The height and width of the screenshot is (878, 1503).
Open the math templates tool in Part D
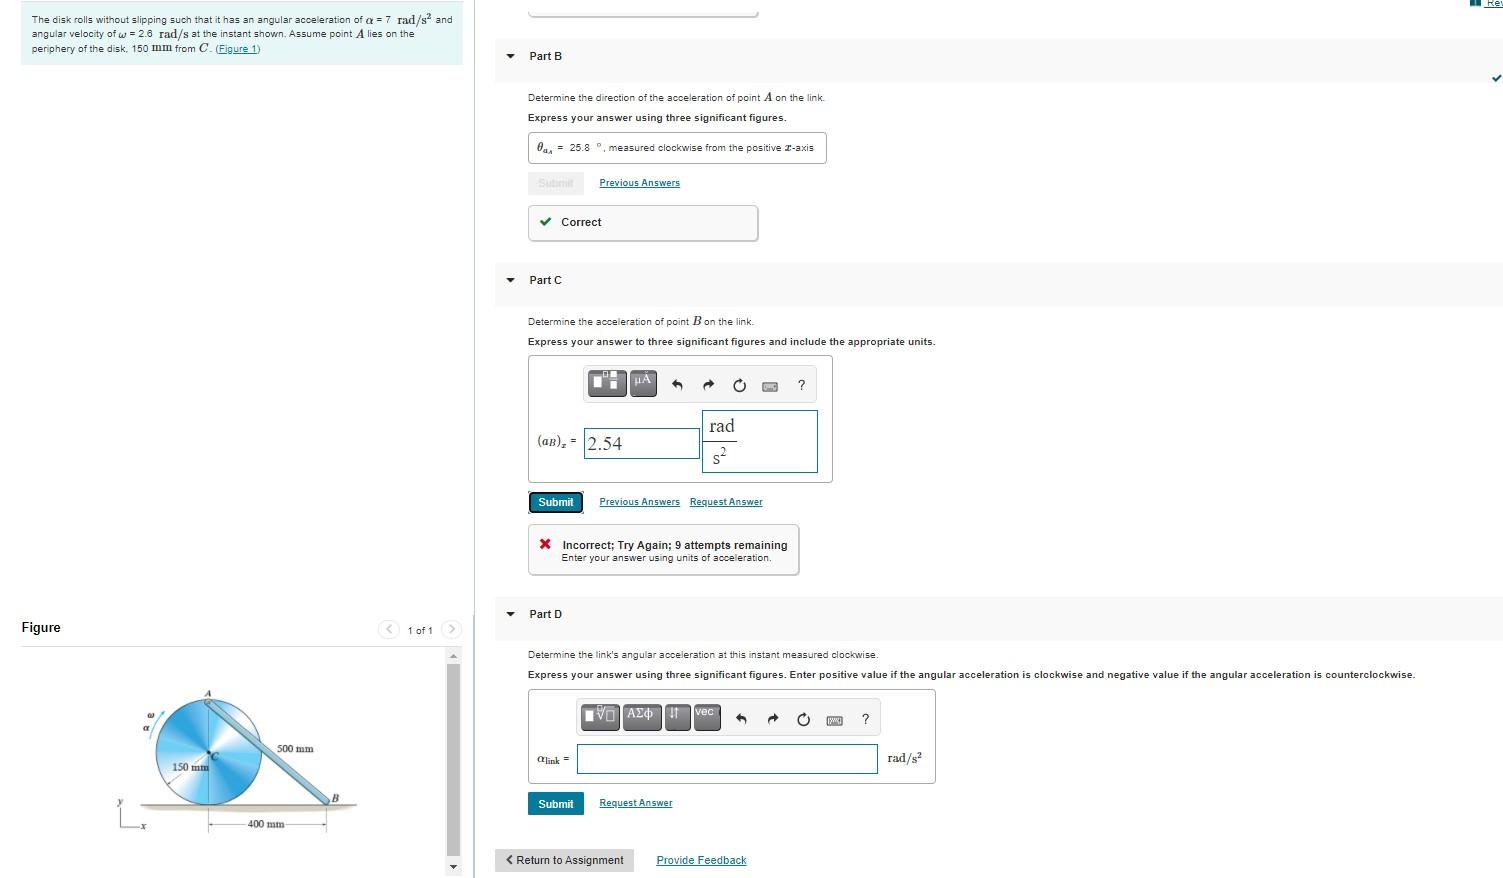(600, 717)
